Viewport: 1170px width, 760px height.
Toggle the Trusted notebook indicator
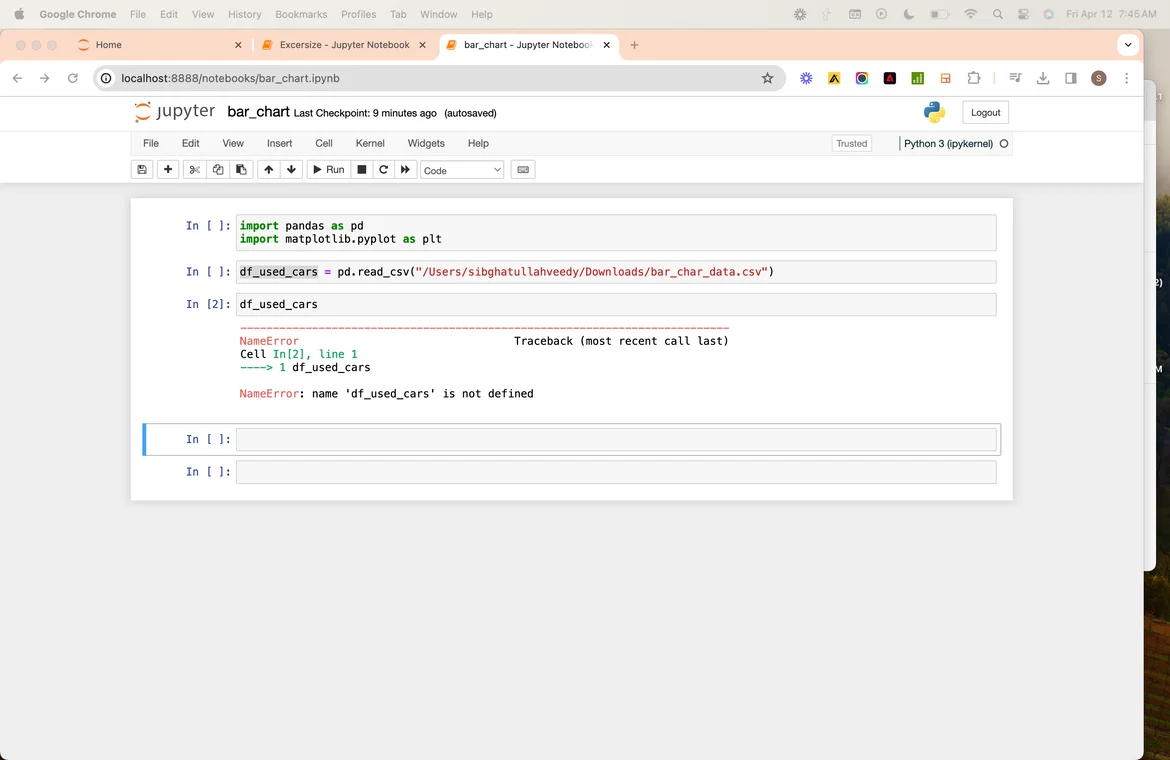[851, 143]
